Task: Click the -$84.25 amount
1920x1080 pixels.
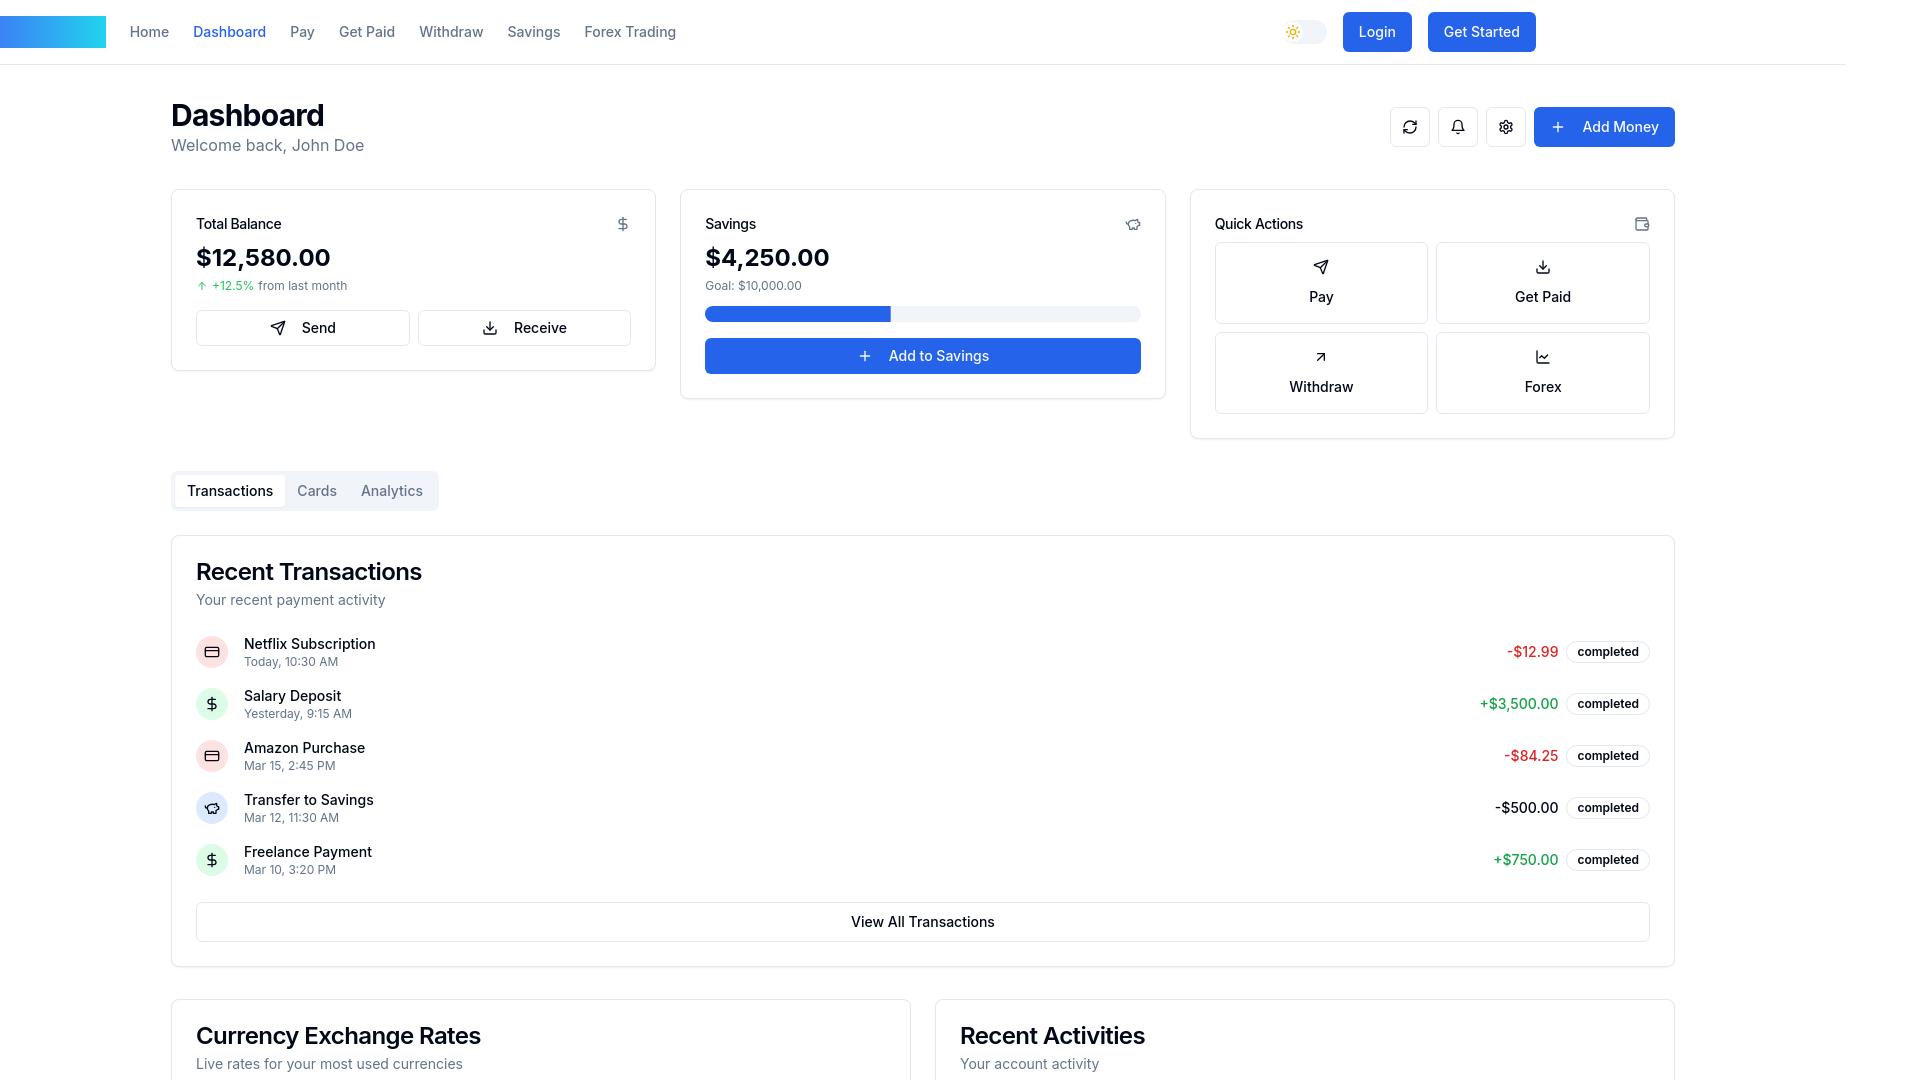Action: tap(1530, 756)
